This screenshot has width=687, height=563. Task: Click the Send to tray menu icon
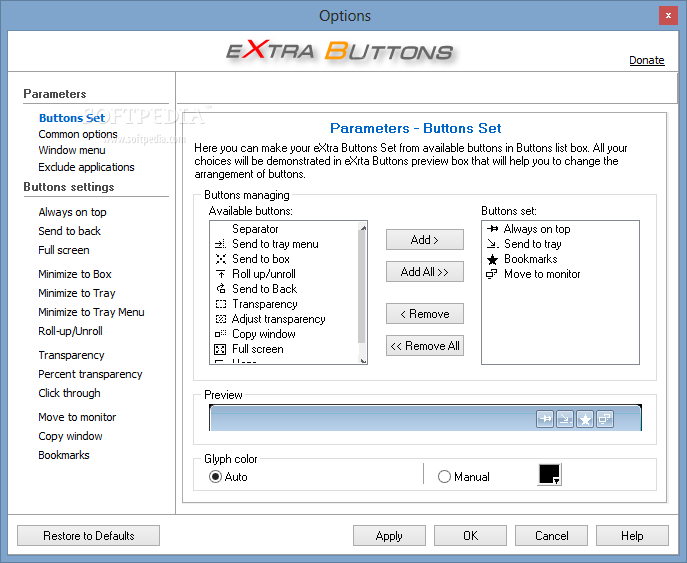(x=220, y=244)
